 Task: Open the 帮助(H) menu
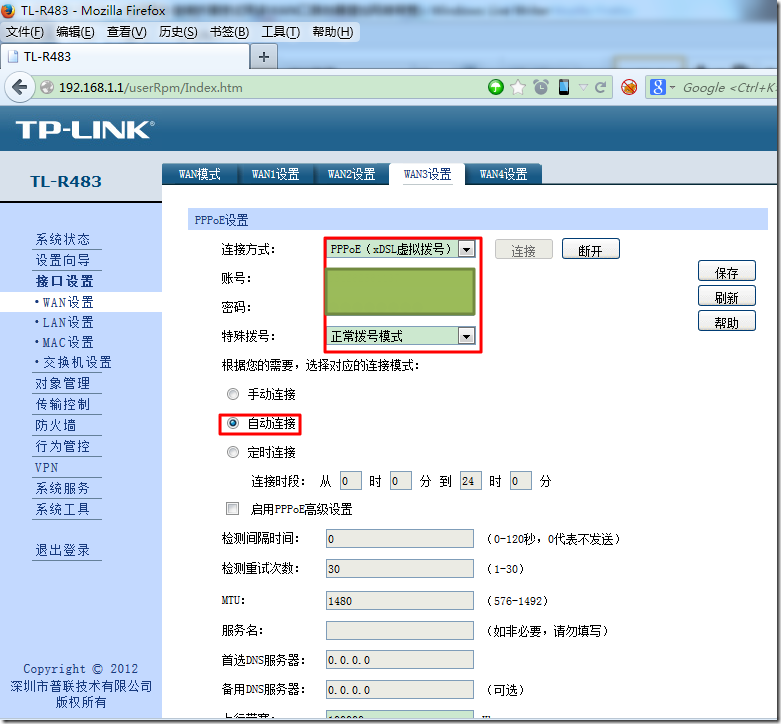click(333, 32)
